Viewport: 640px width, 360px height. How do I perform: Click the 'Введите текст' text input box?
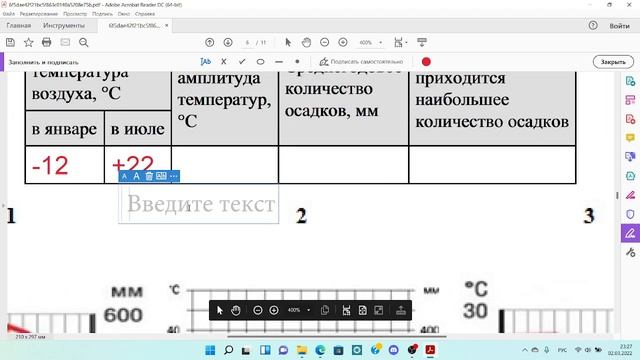point(199,204)
